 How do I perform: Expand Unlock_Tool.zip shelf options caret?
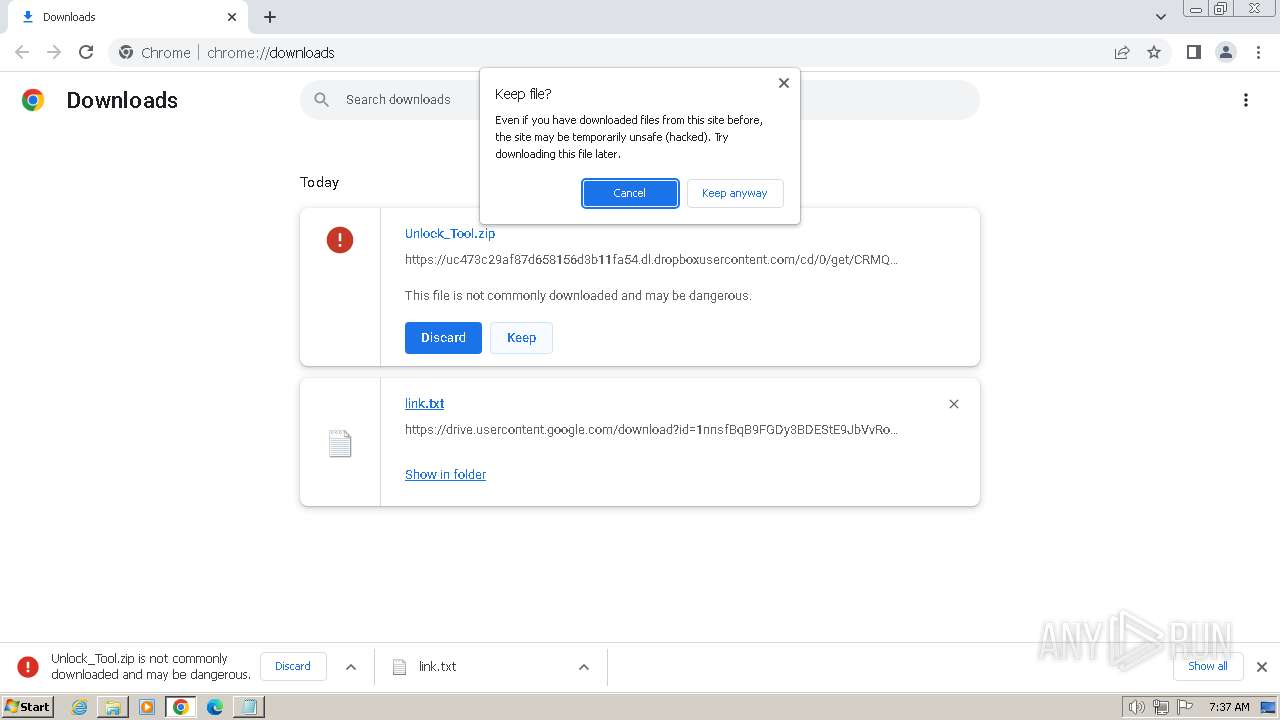click(351, 667)
